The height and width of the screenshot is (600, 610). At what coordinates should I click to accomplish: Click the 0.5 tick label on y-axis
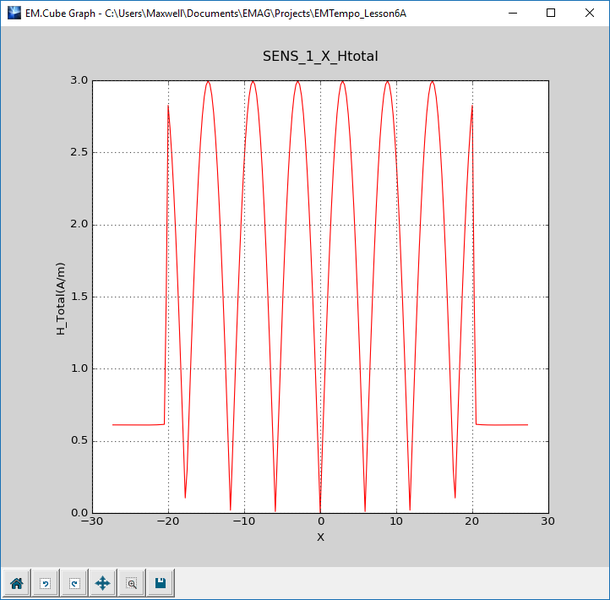coord(77,441)
